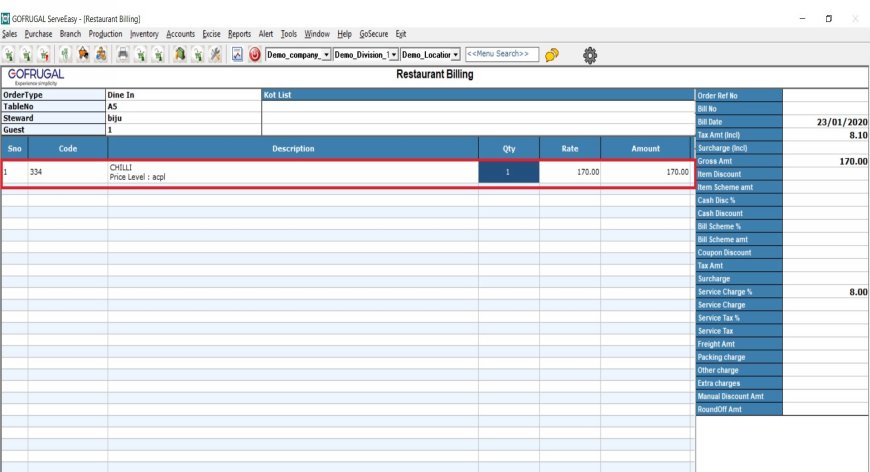Open the Inventory menu
The height and width of the screenshot is (472, 870).
pyautogui.click(x=144, y=34)
